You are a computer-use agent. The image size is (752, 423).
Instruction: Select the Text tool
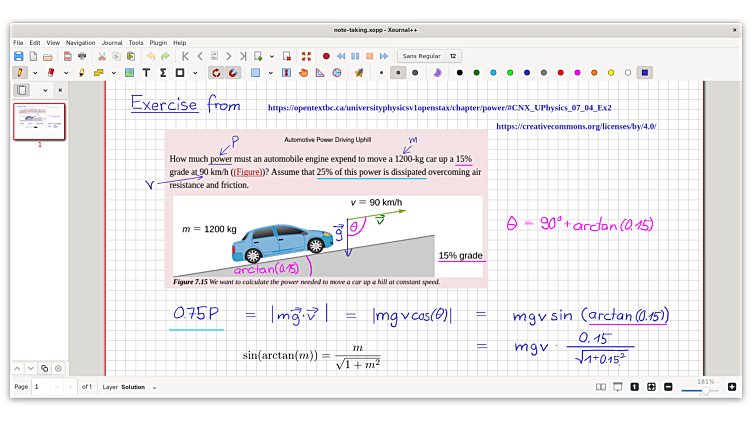tap(147, 72)
